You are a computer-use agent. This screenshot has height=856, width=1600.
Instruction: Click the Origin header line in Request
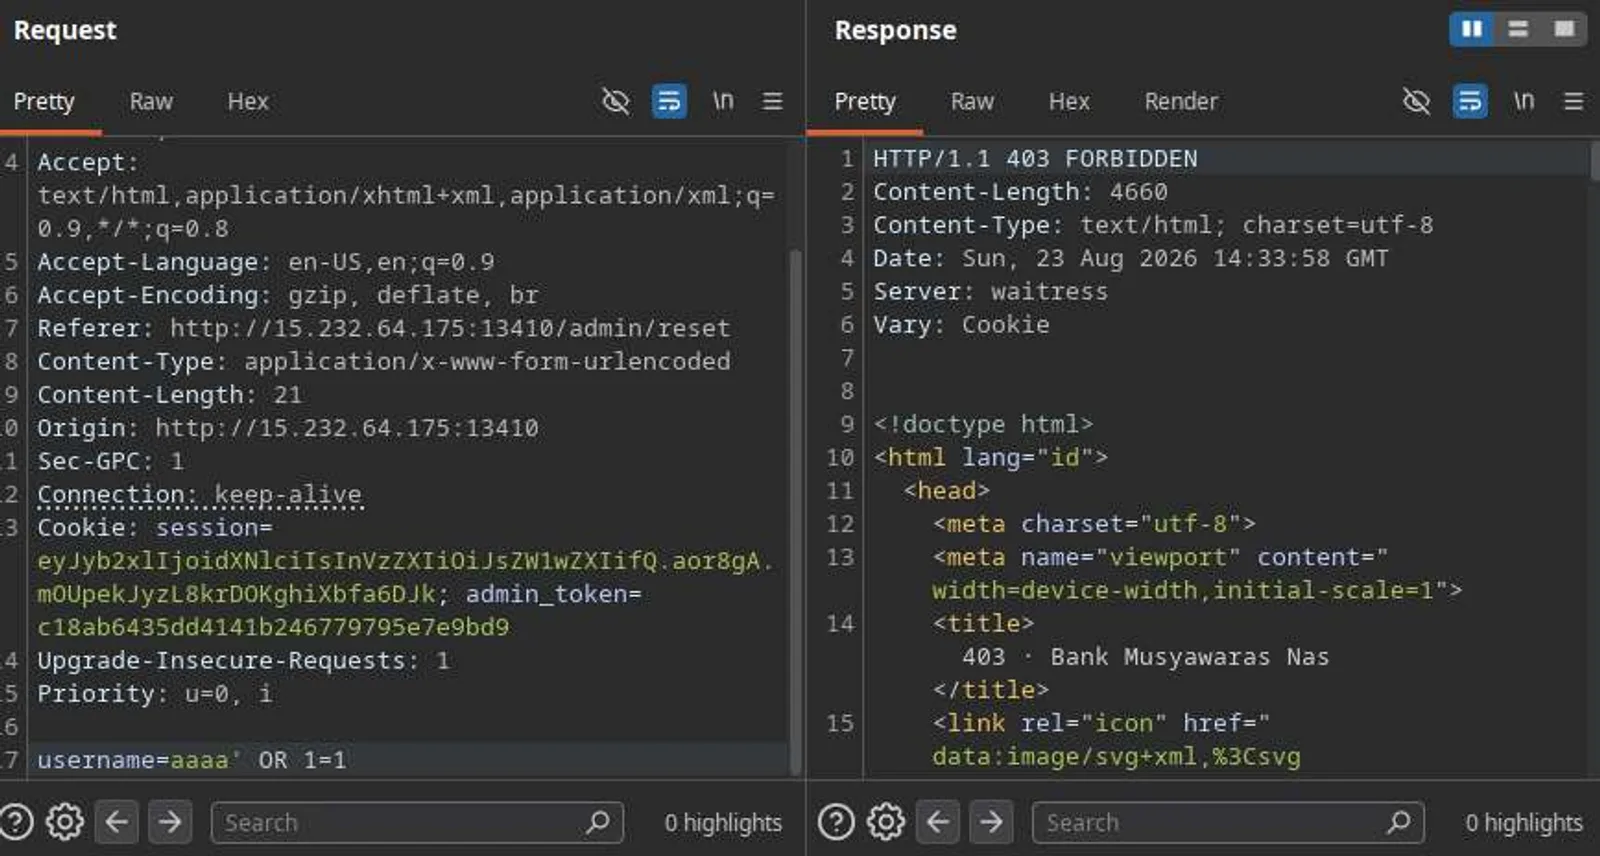coord(288,428)
